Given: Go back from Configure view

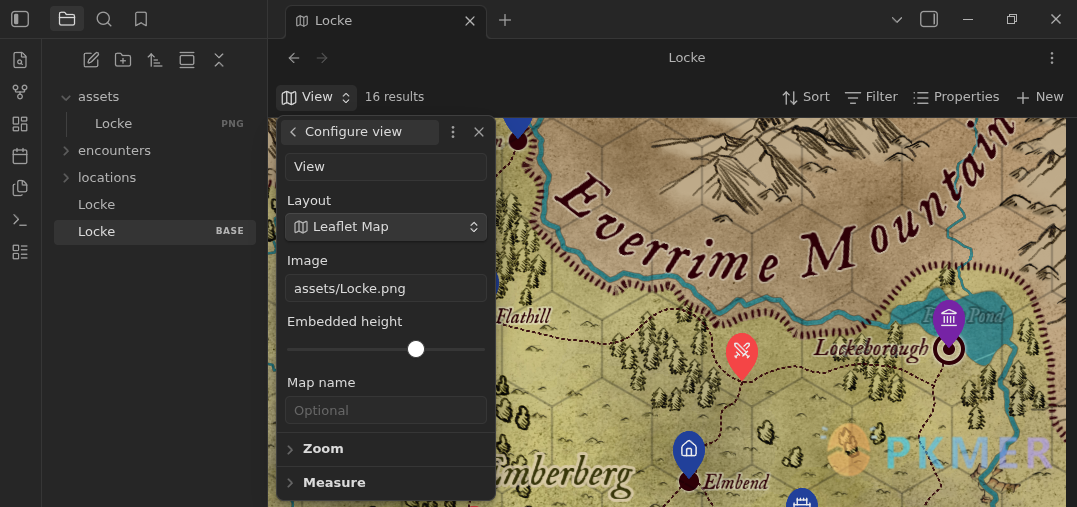Looking at the screenshot, I should point(293,132).
